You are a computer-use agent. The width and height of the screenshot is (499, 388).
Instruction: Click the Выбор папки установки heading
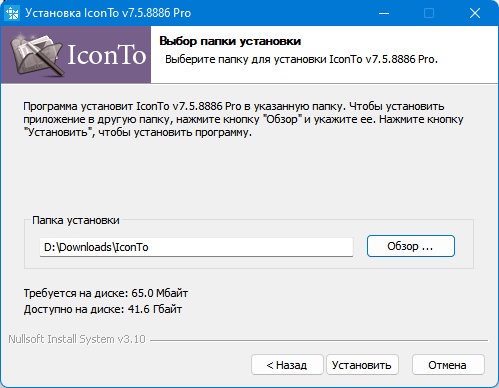pos(230,41)
